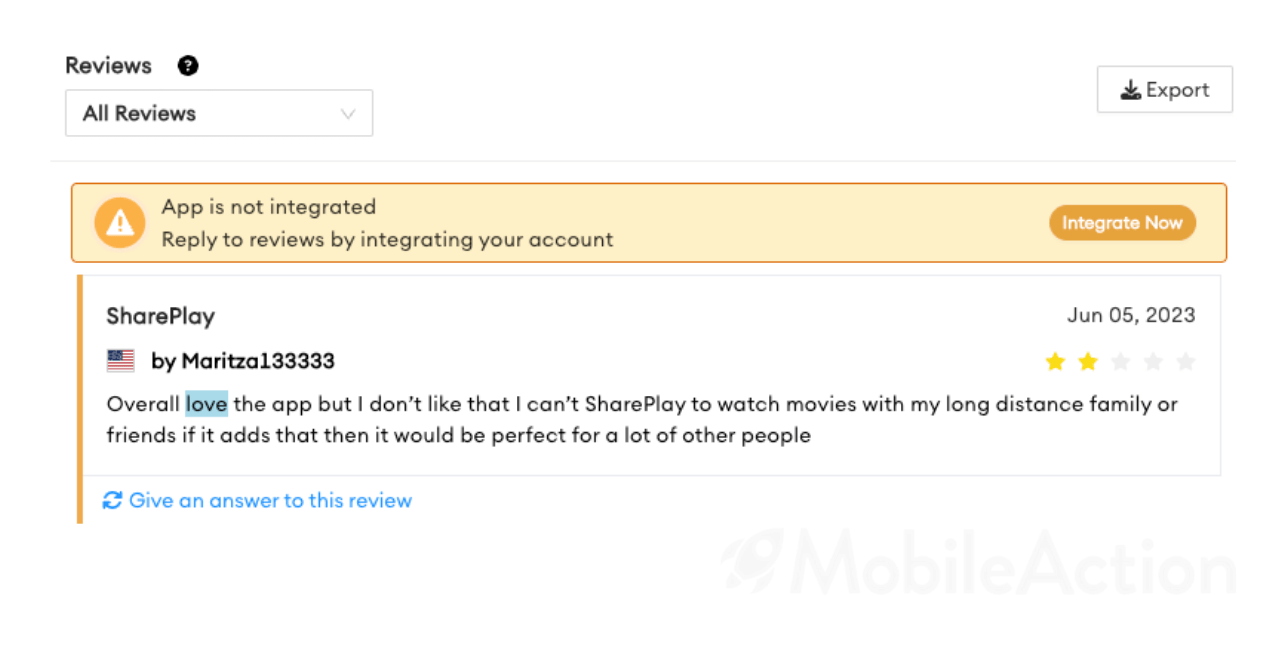Image resolution: width=1287 pixels, height=646 pixels.
Task: Click the third gray star
Action: (x=1121, y=362)
